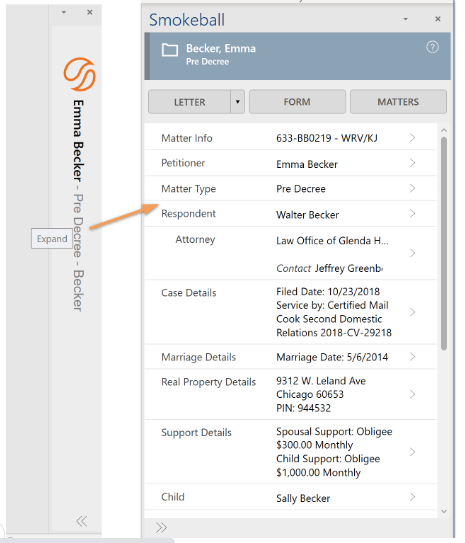Click the FORM button
Image resolution: width=465 pixels, height=543 pixels.
click(297, 102)
